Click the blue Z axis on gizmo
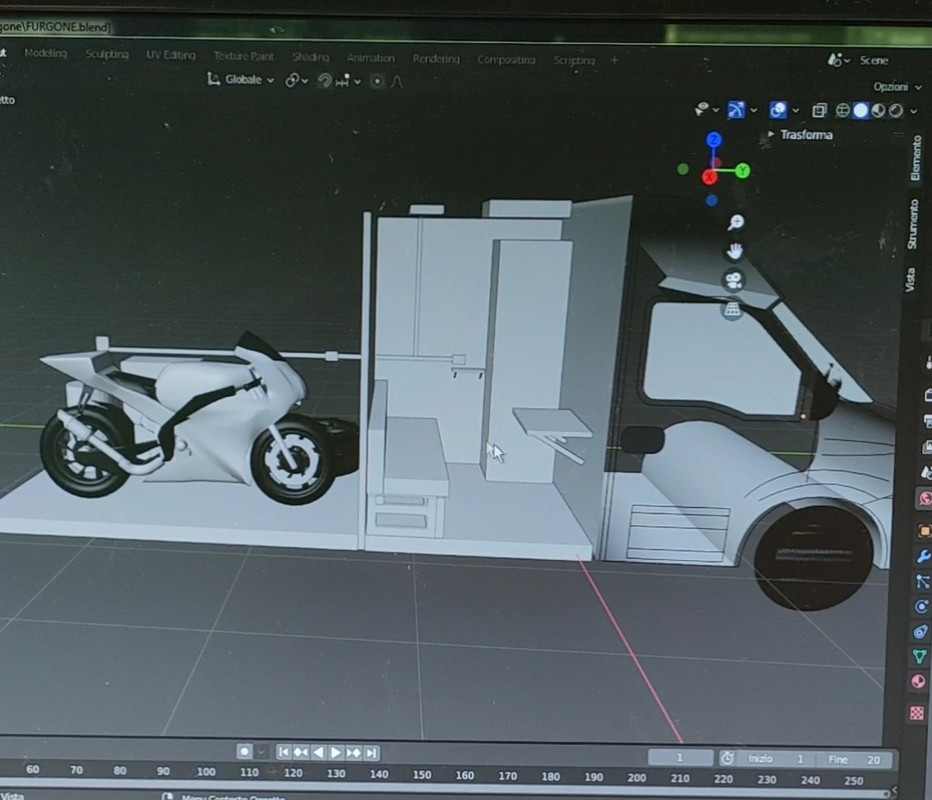The height and width of the screenshot is (800, 932). [714, 140]
